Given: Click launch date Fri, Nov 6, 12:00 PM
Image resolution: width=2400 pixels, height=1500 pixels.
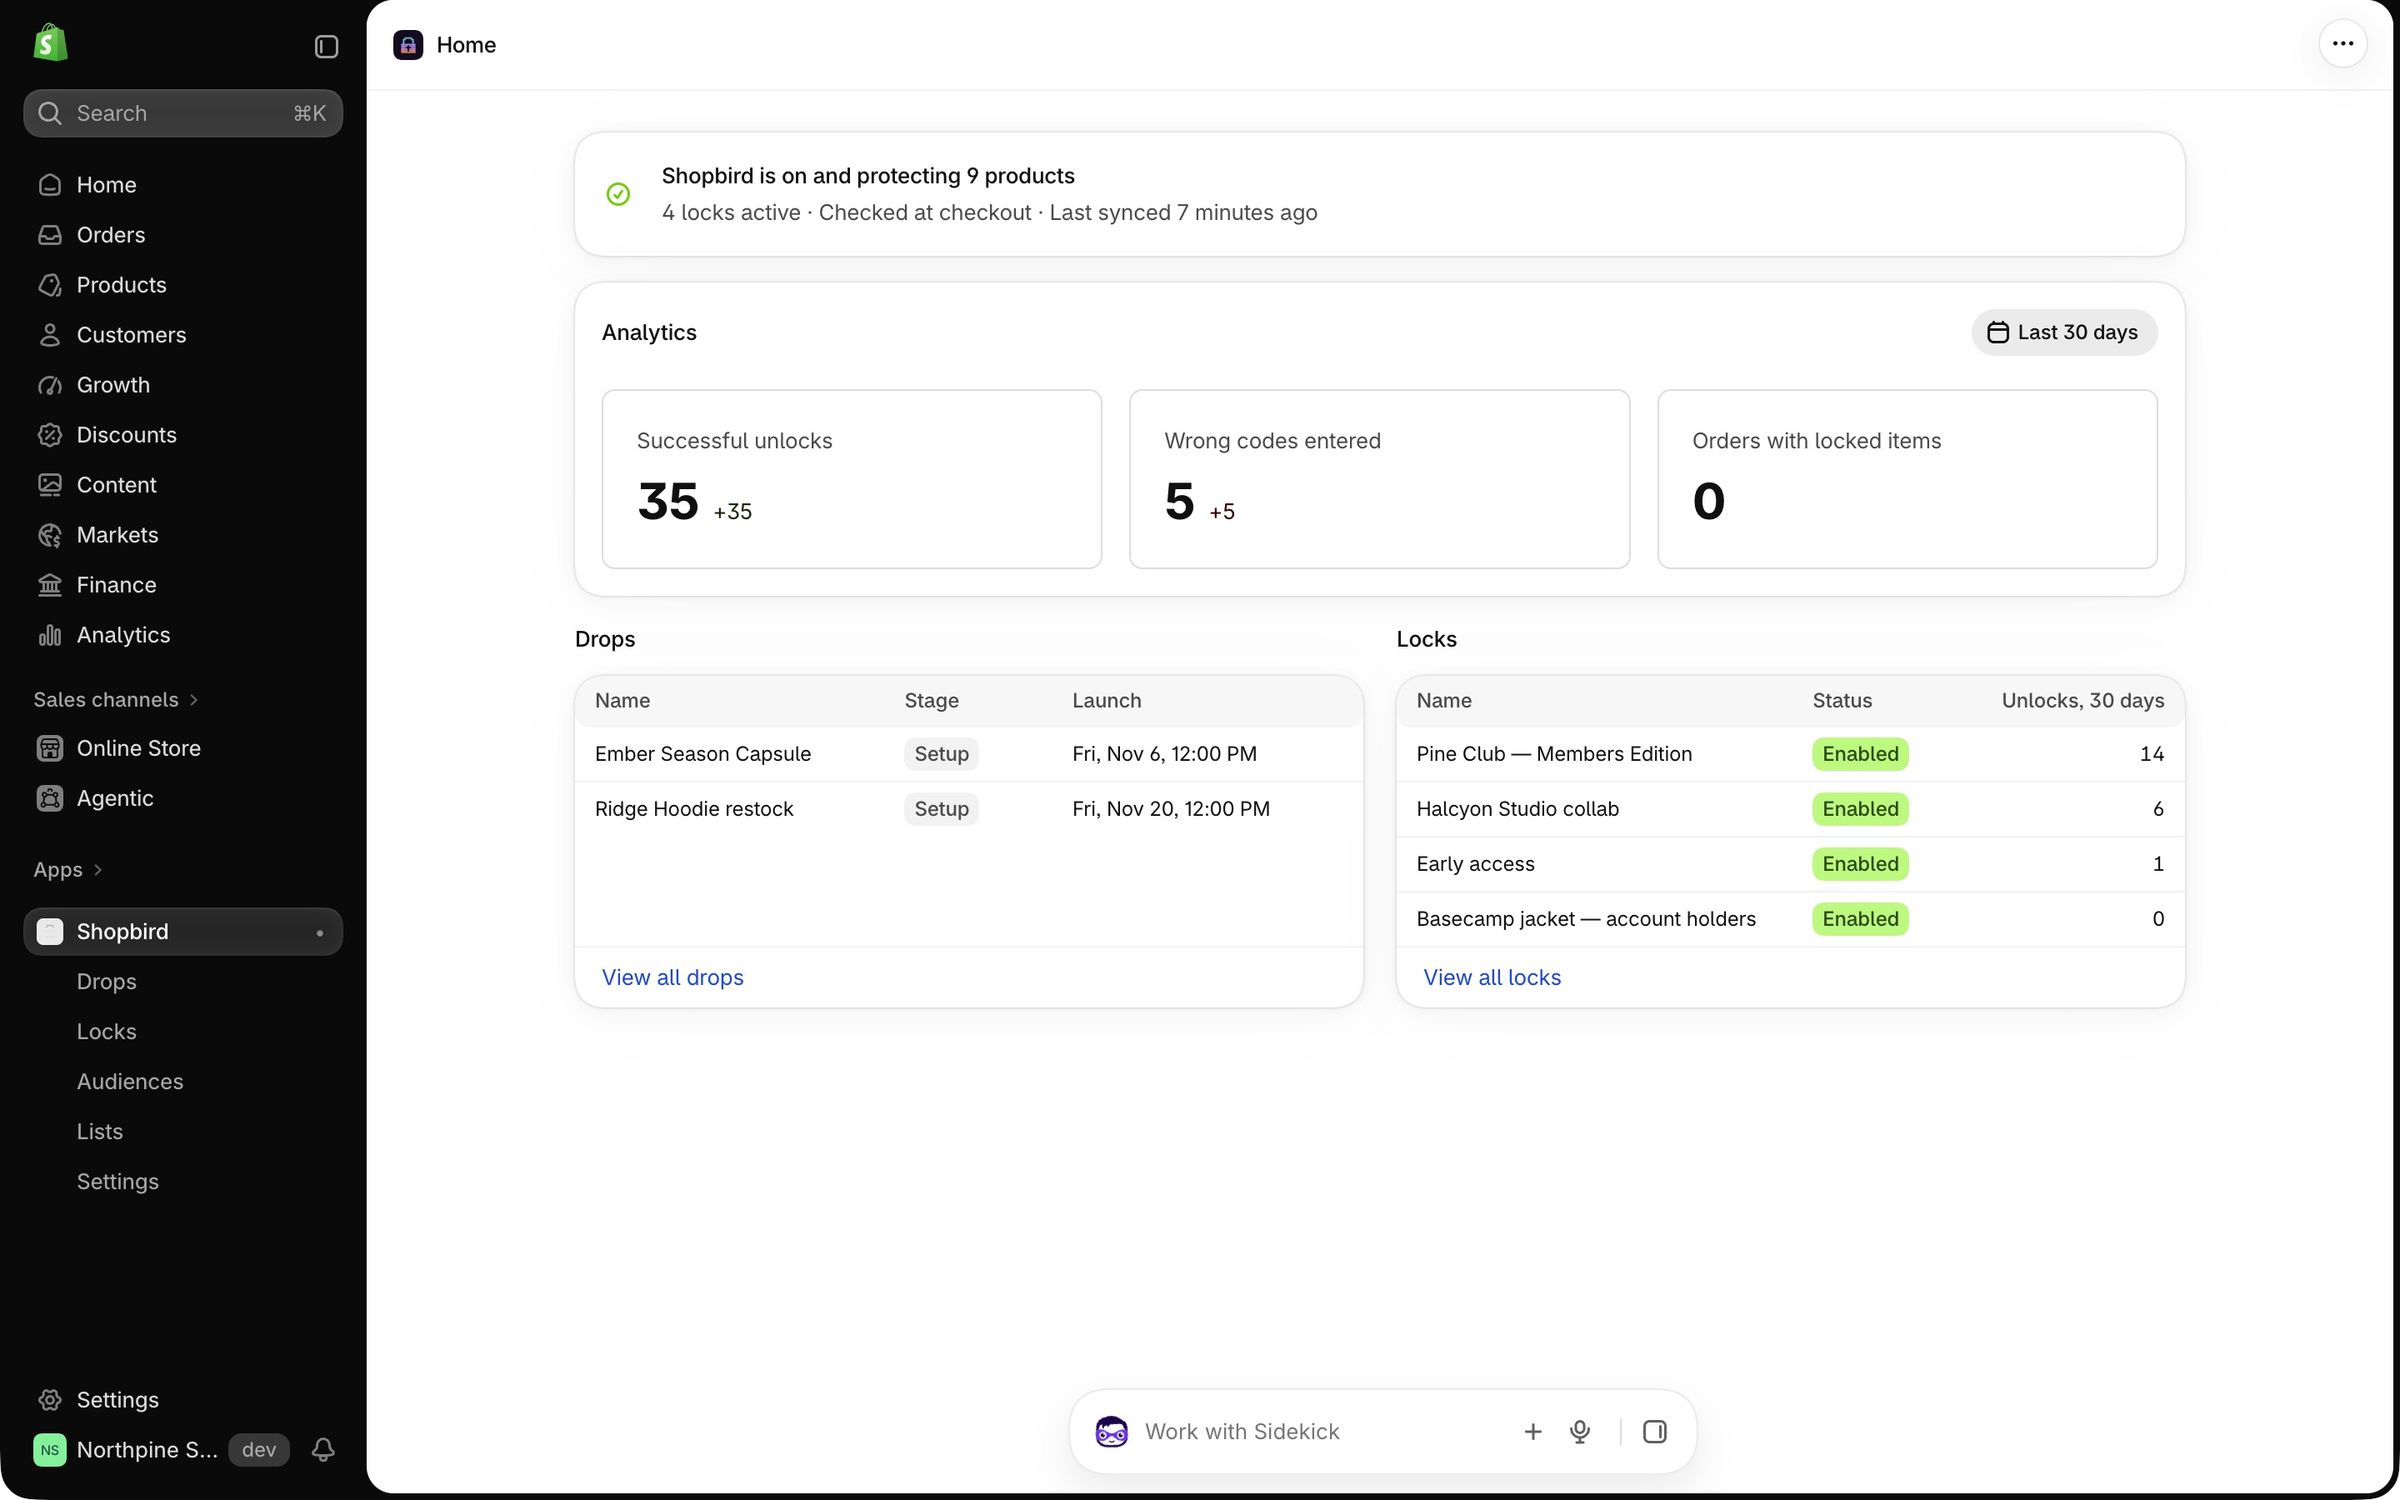Looking at the screenshot, I should click(x=1164, y=754).
